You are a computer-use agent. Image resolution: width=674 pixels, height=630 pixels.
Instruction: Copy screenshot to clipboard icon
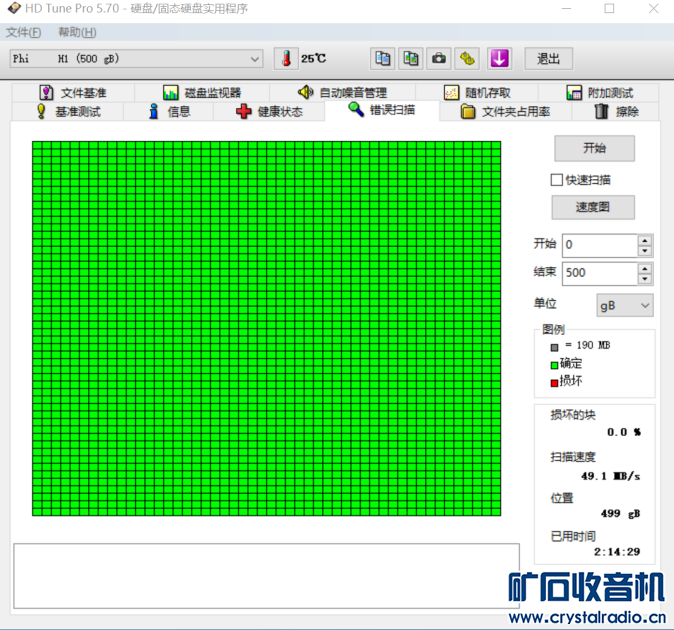pos(411,58)
